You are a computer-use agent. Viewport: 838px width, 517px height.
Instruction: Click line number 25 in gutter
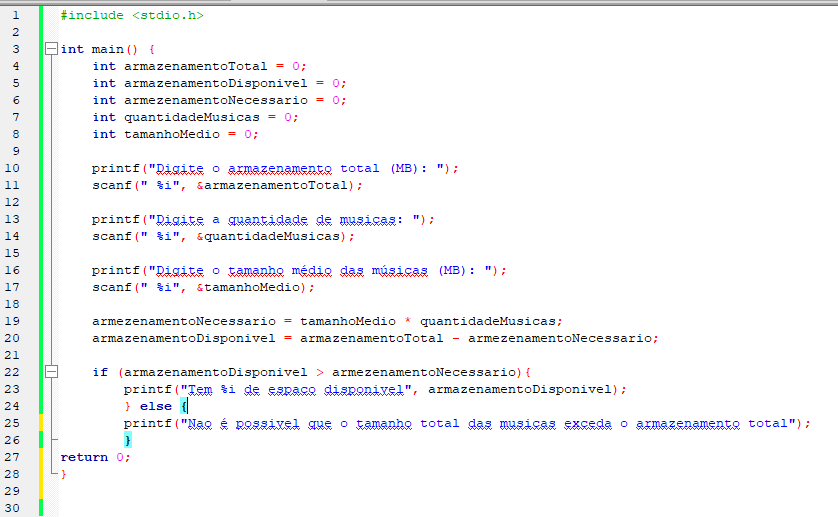click(x=12, y=423)
